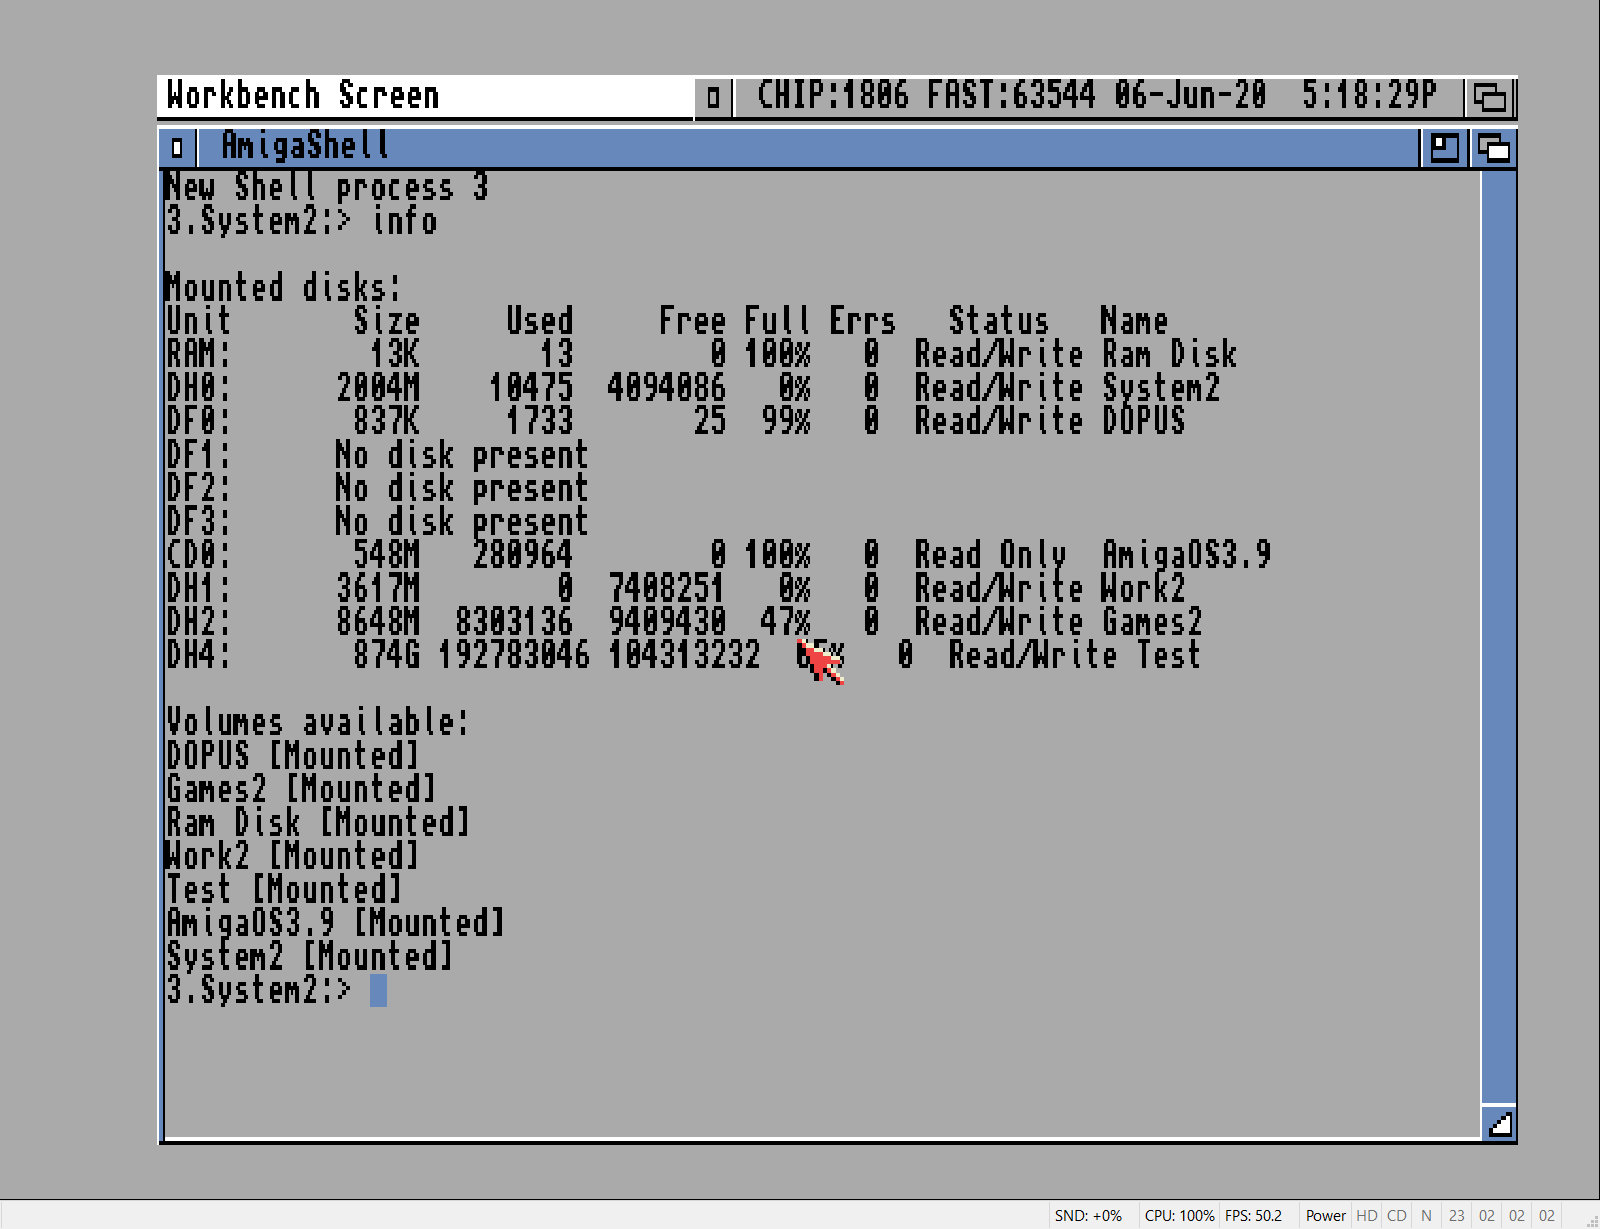
Task: Click the 874G size value for DH4
Action: tap(387, 654)
